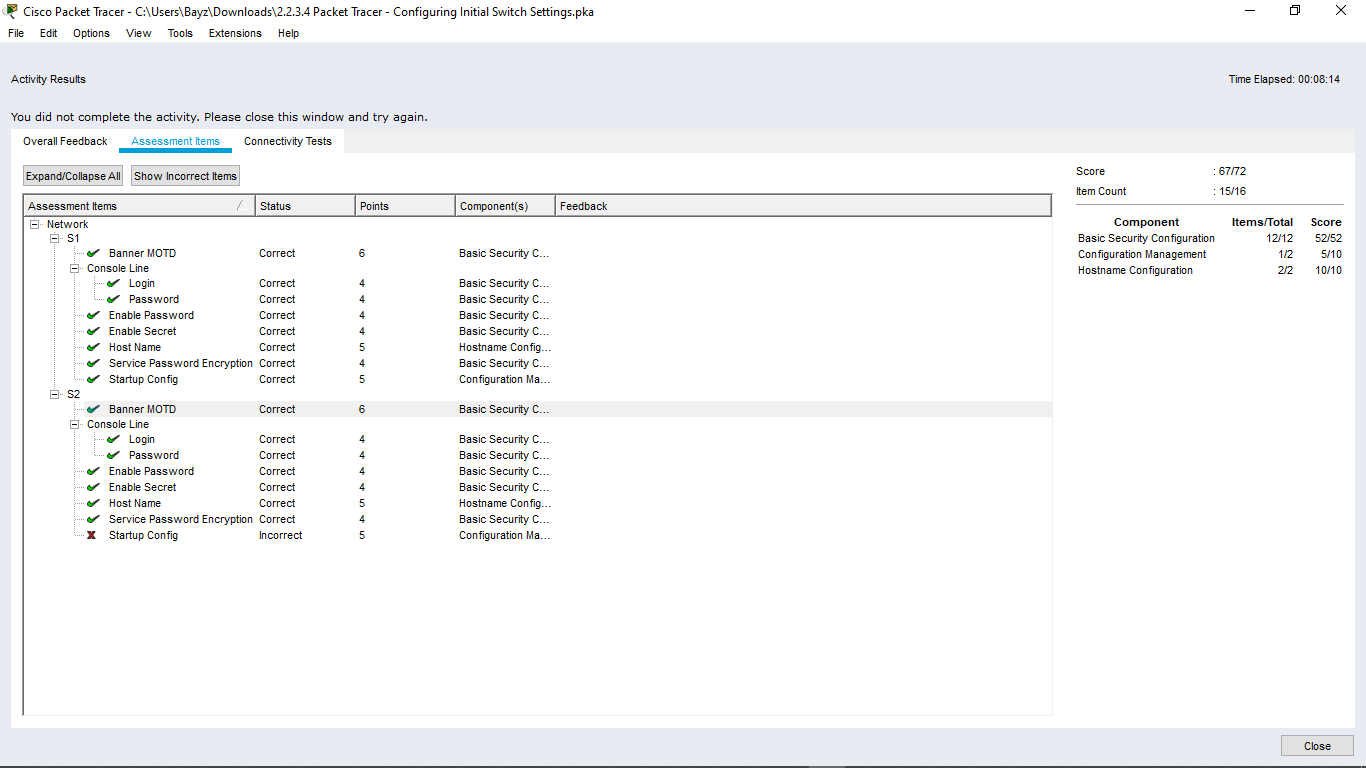Sort by Component(s) column header
This screenshot has width=1366, height=768.
505,206
